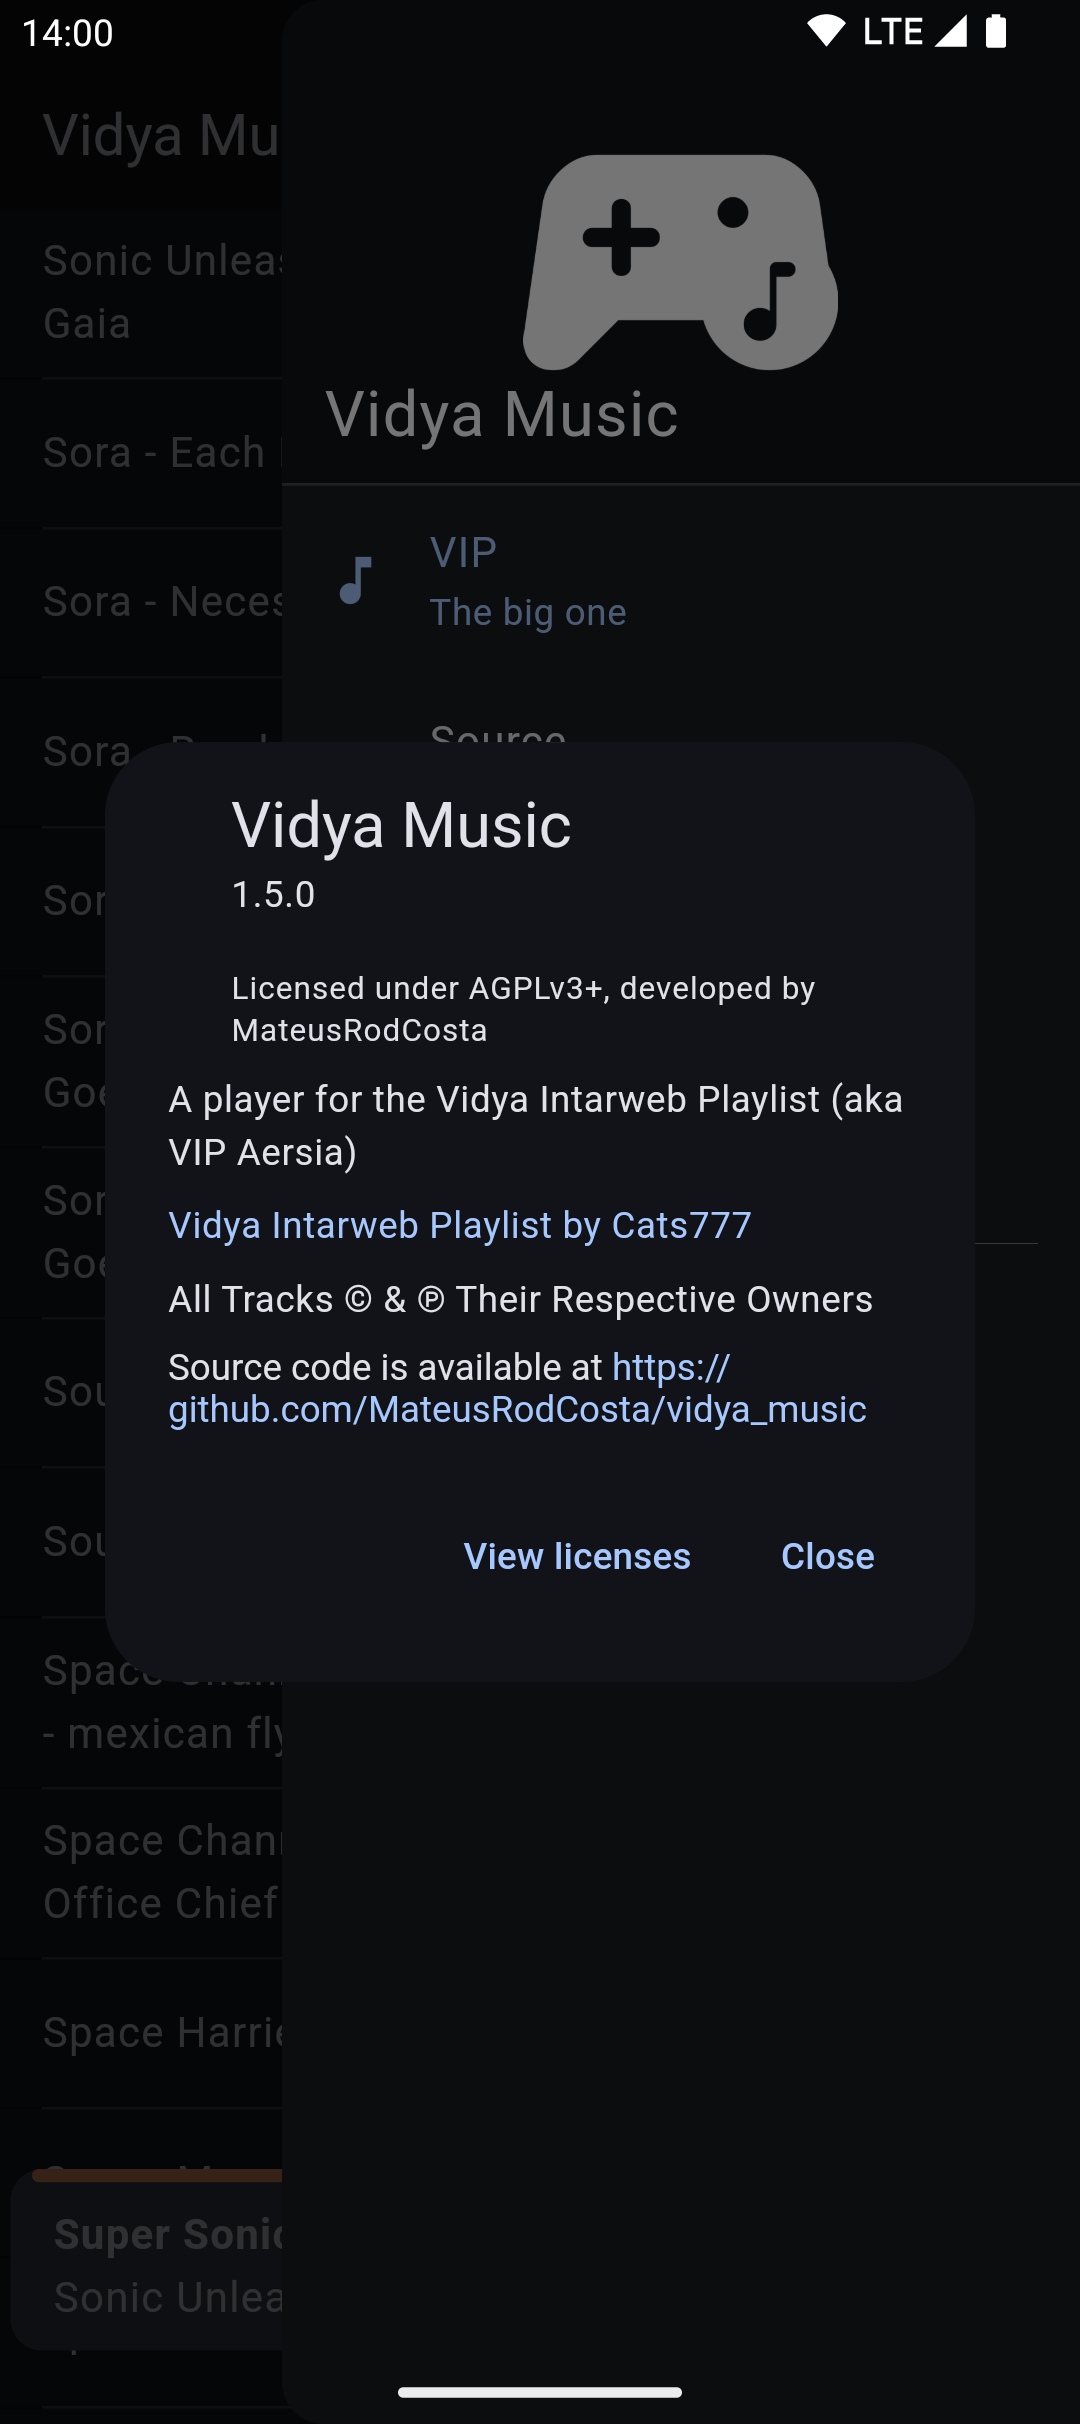Tap the Vidya Music drawer header title
The image size is (1080, 2424).
502,414
